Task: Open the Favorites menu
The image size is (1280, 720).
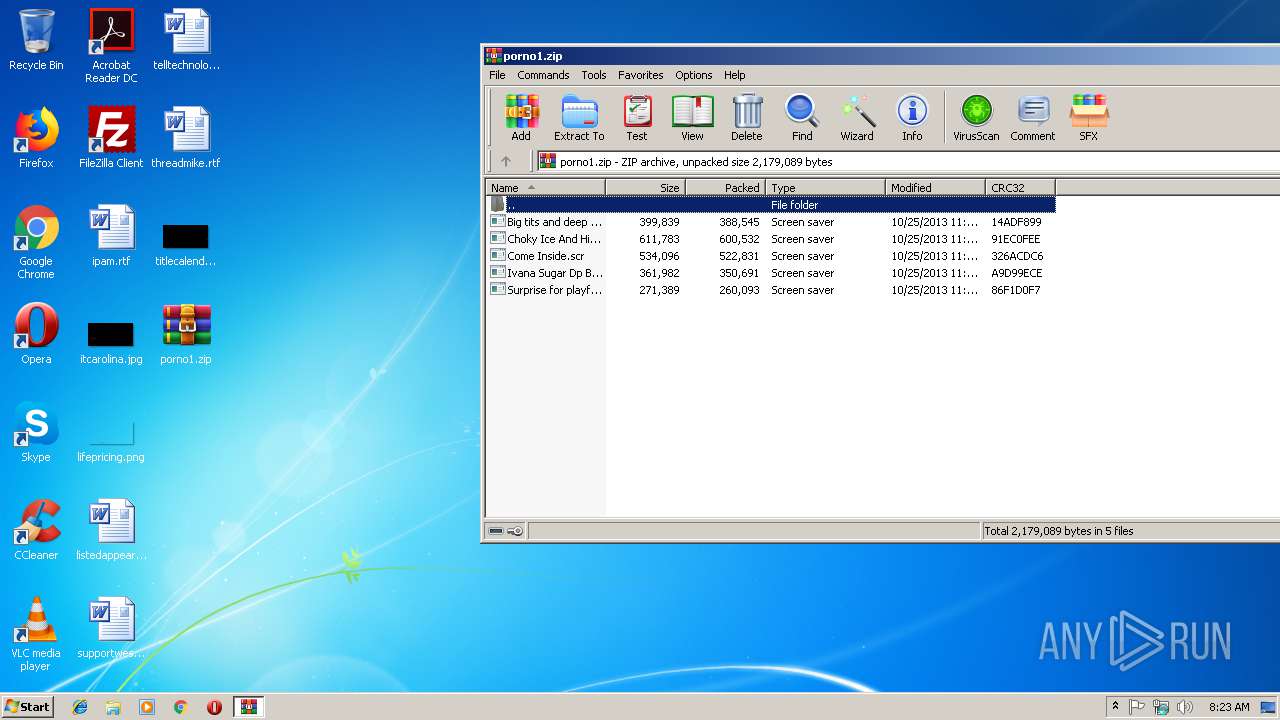Action: click(x=641, y=75)
